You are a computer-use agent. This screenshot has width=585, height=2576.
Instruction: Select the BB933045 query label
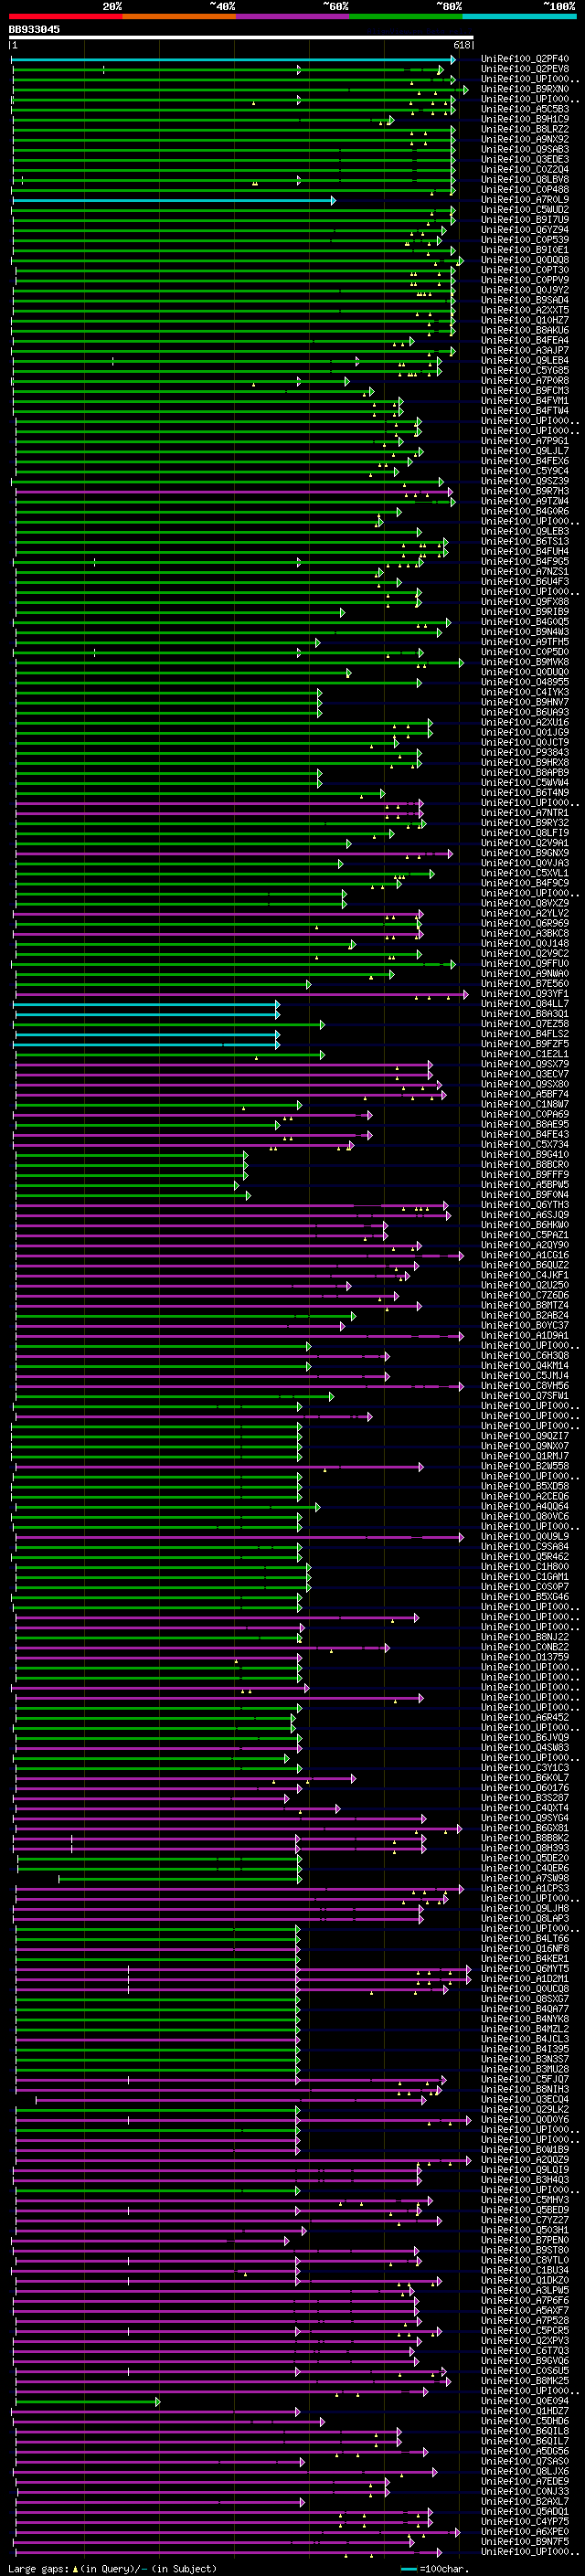[34, 30]
